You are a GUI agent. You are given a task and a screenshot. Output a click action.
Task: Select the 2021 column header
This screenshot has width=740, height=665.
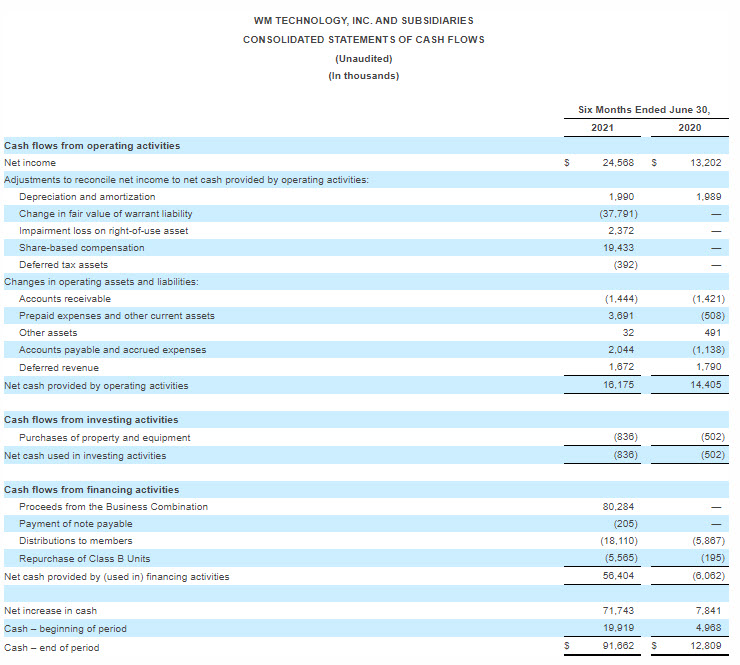click(602, 128)
